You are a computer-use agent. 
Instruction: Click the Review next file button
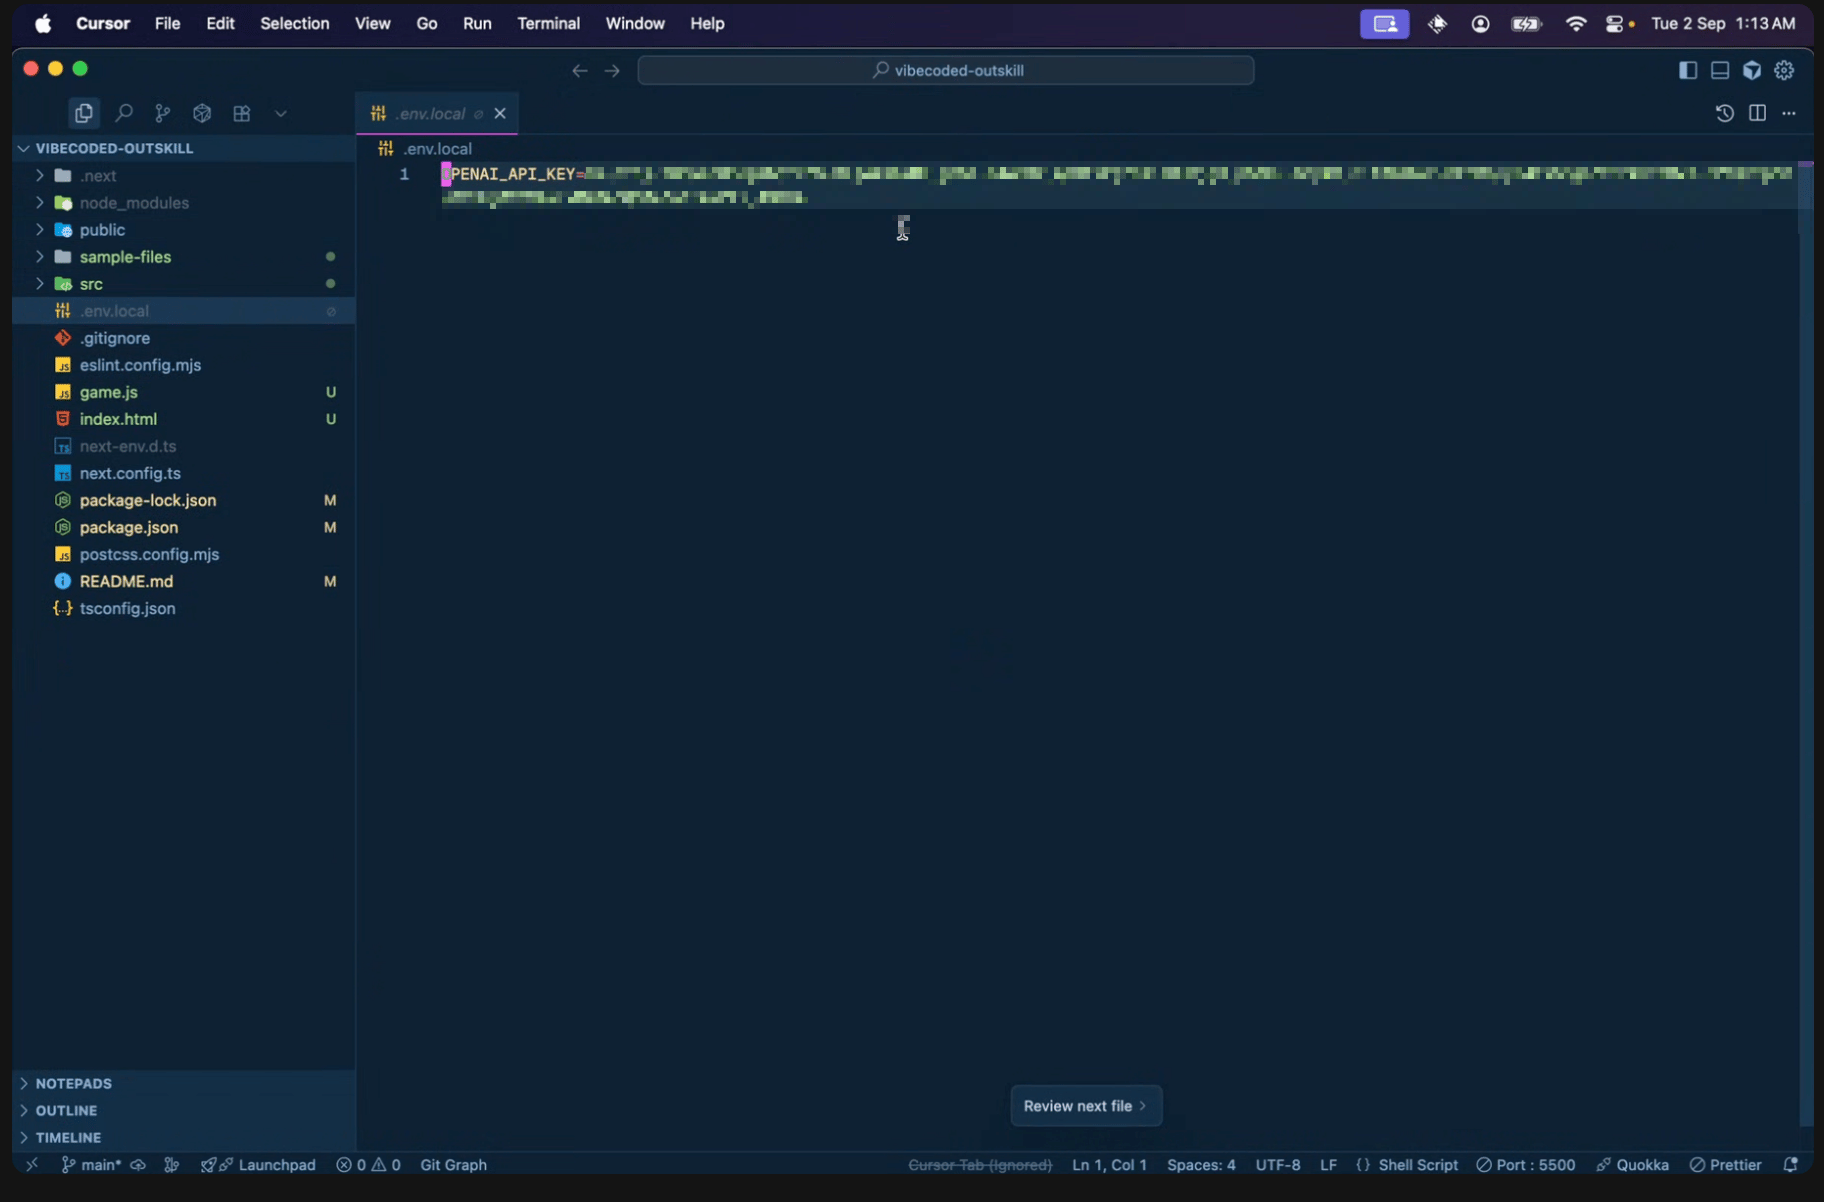pyautogui.click(x=1086, y=1105)
